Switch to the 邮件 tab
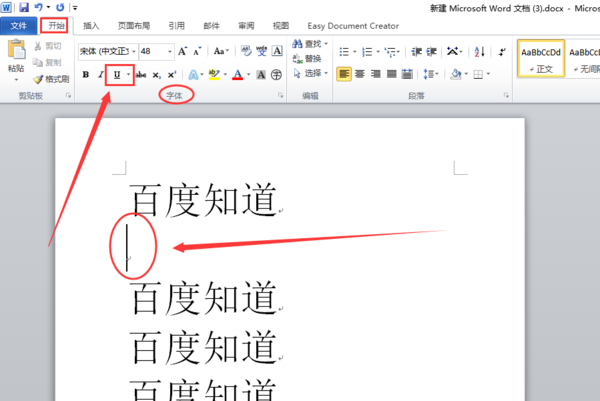The height and width of the screenshot is (401, 600). [x=211, y=26]
